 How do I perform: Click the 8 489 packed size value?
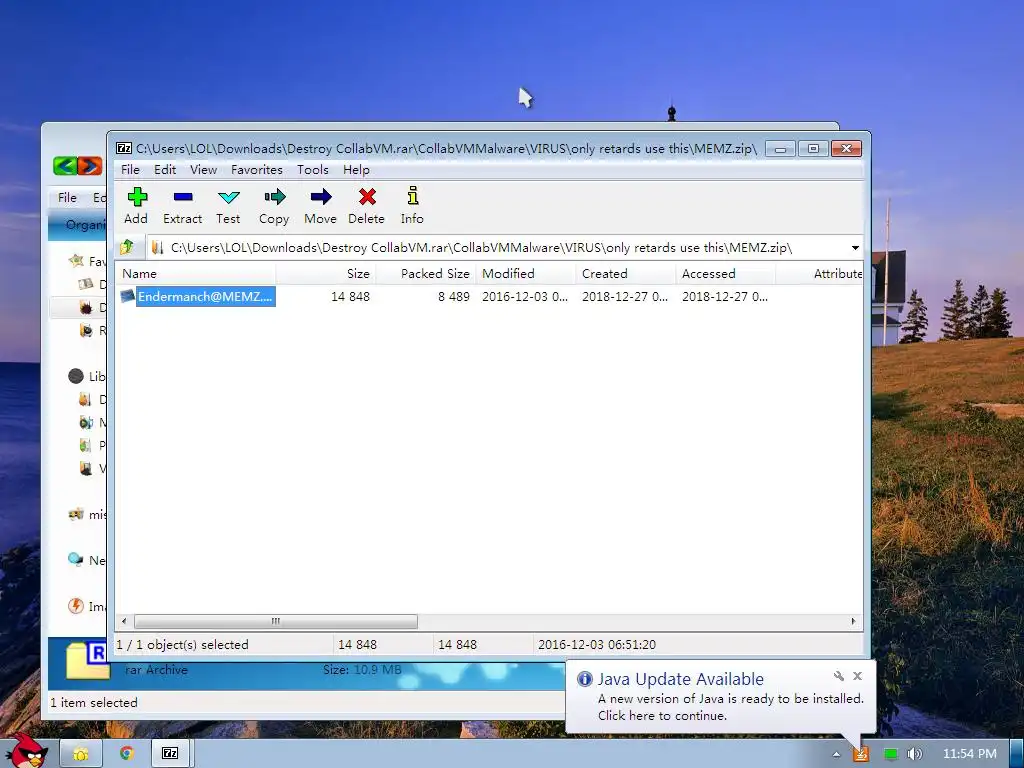coord(454,296)
